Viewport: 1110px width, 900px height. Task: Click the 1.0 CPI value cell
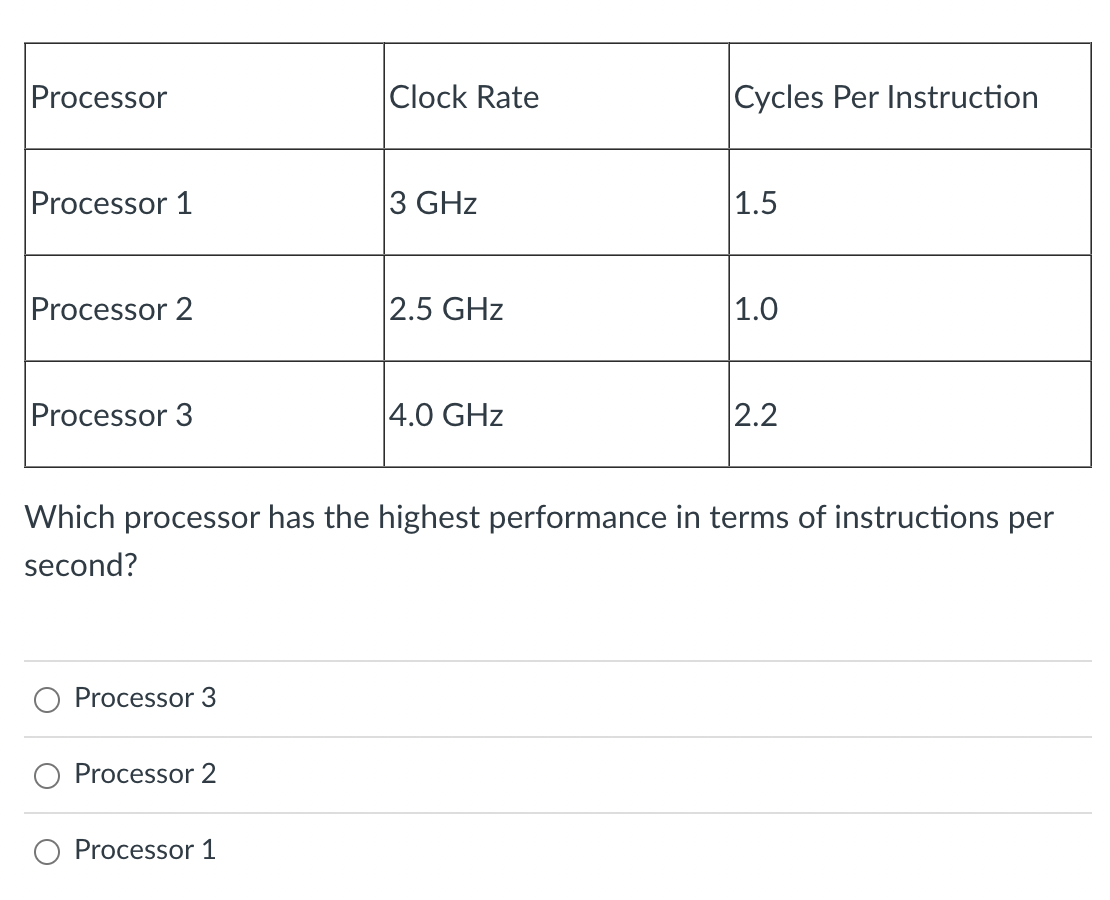pos(755,309)
